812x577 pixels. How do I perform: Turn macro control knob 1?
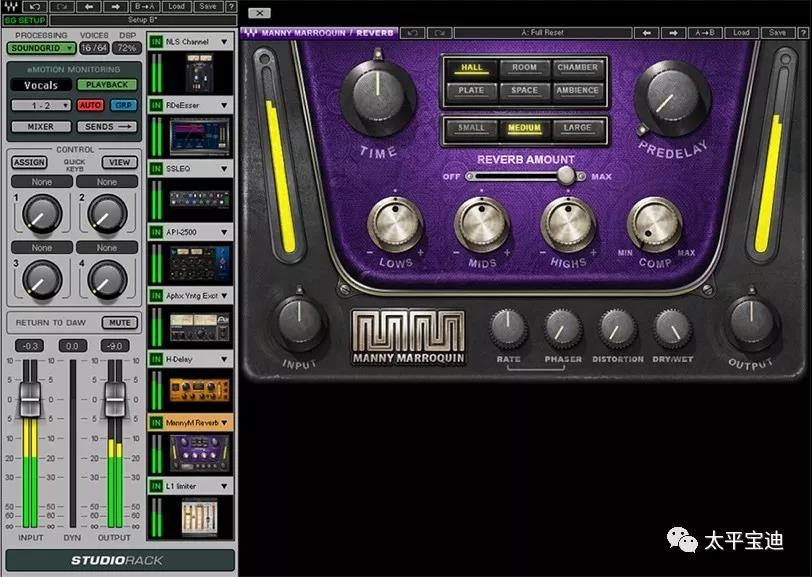pyautogui.click(x=41, y=213)
